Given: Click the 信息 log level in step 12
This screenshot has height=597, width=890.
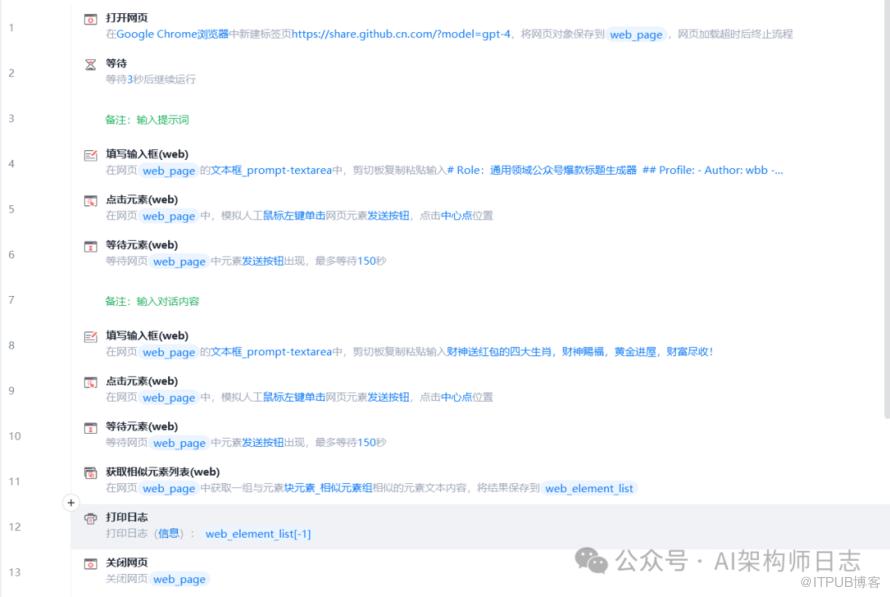Looking at the screenshot, I should point(169,533).
